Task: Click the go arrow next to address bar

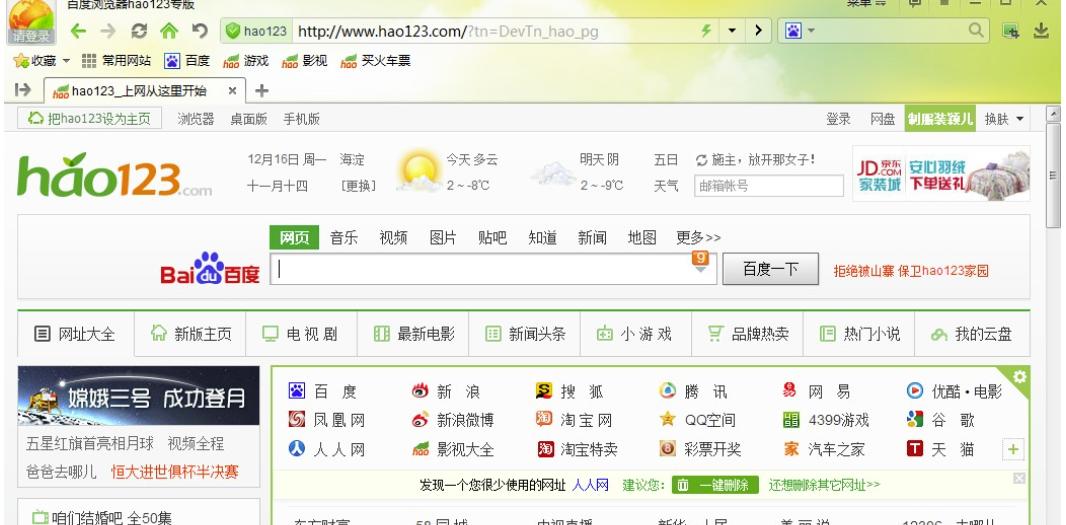Action: [x=757, y=31]
